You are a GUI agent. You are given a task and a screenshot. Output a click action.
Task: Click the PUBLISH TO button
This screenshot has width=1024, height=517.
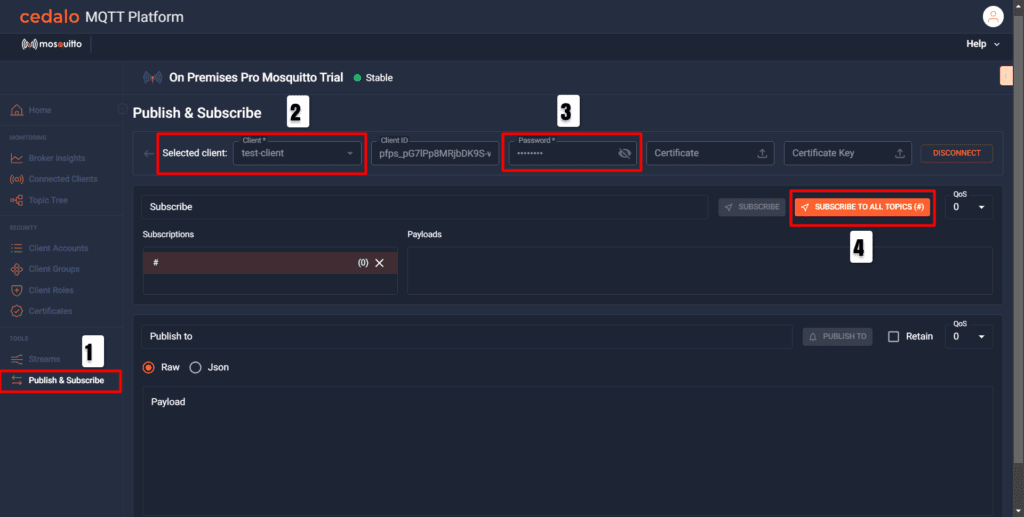click(837, 336)
